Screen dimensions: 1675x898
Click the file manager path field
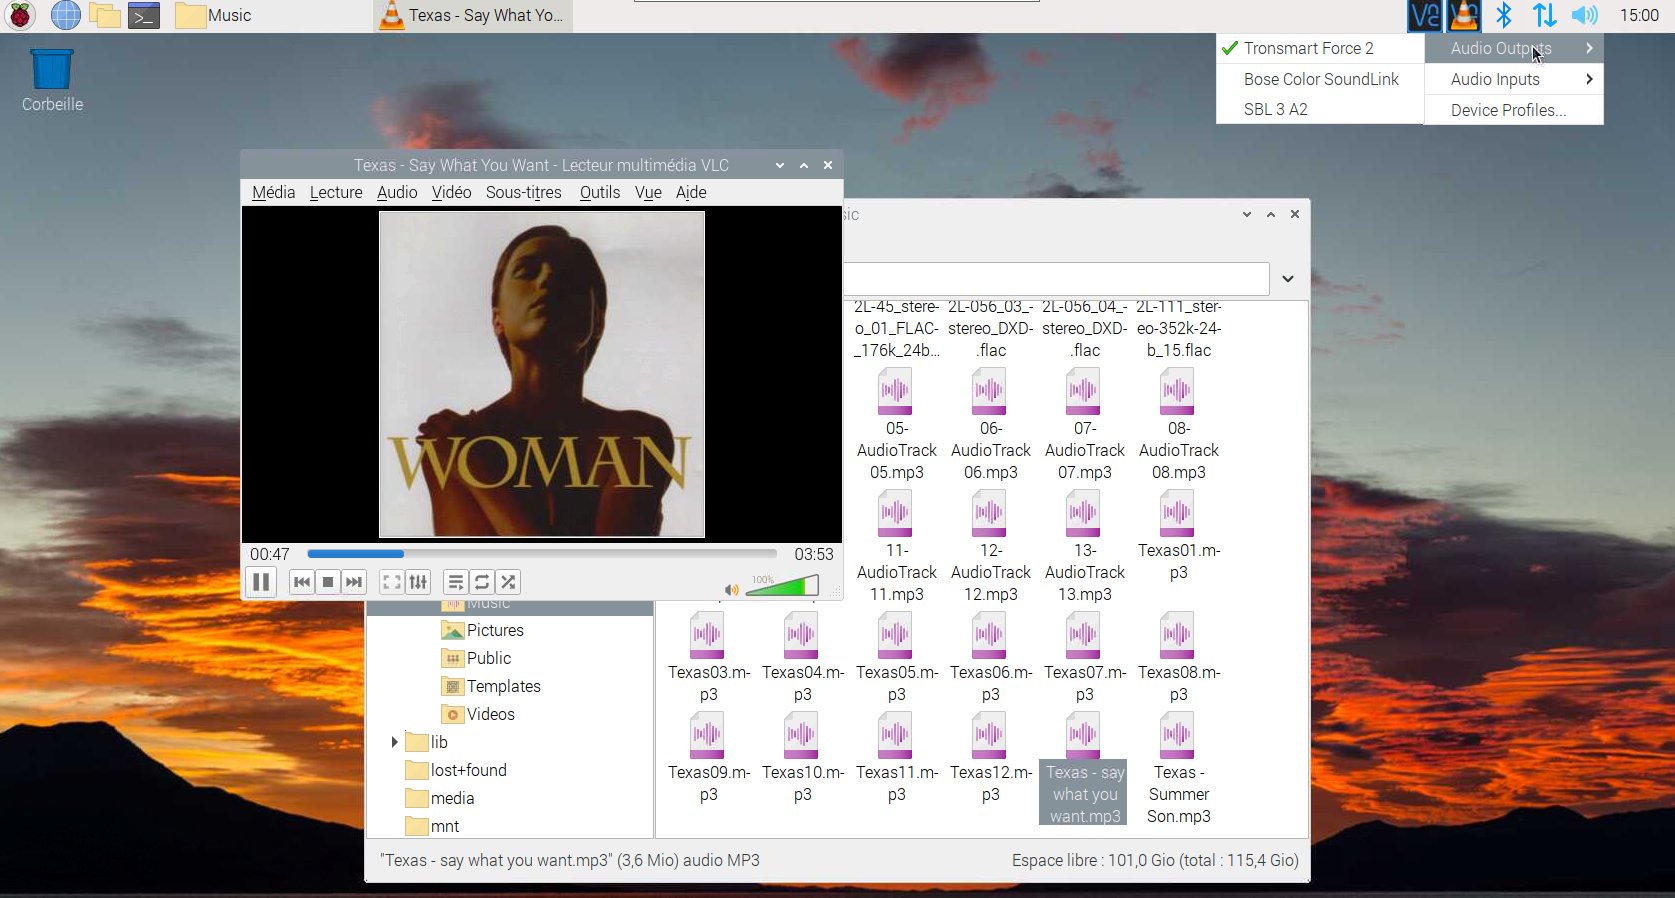(x=1056, y=279)
